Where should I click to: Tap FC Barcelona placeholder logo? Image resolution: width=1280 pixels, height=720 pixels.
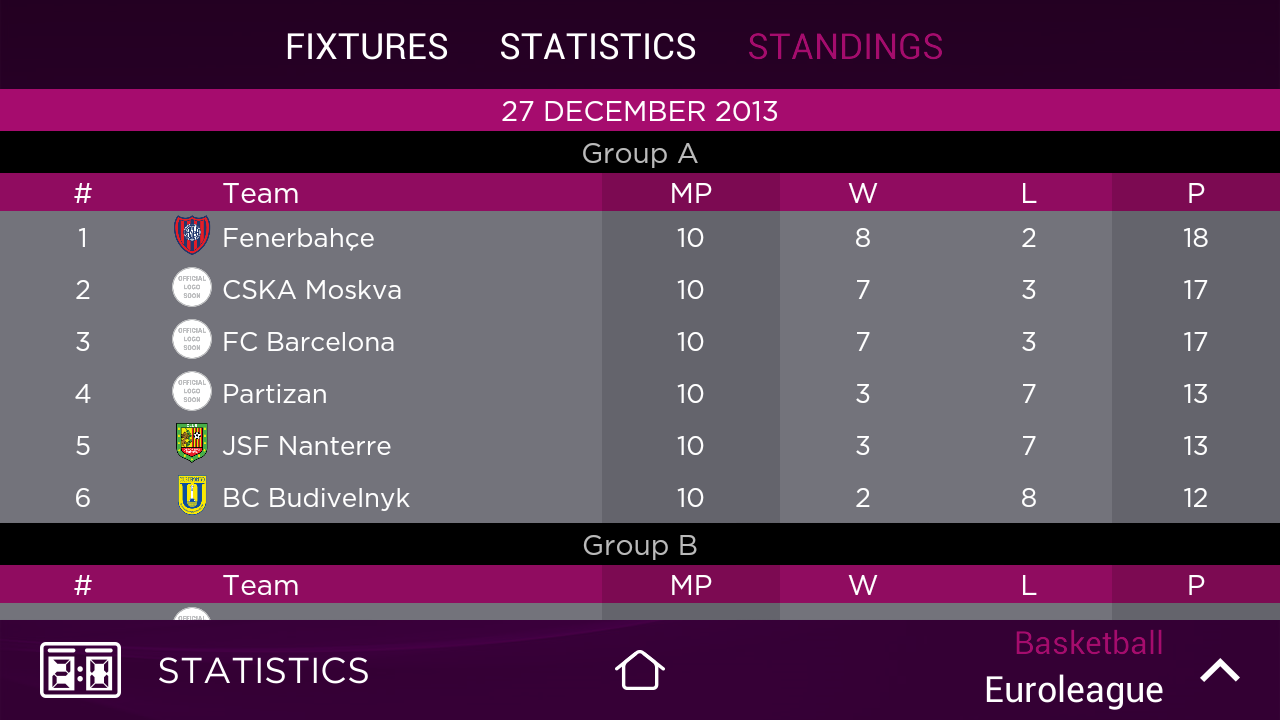pyautogui.click(x=192, y=340)
